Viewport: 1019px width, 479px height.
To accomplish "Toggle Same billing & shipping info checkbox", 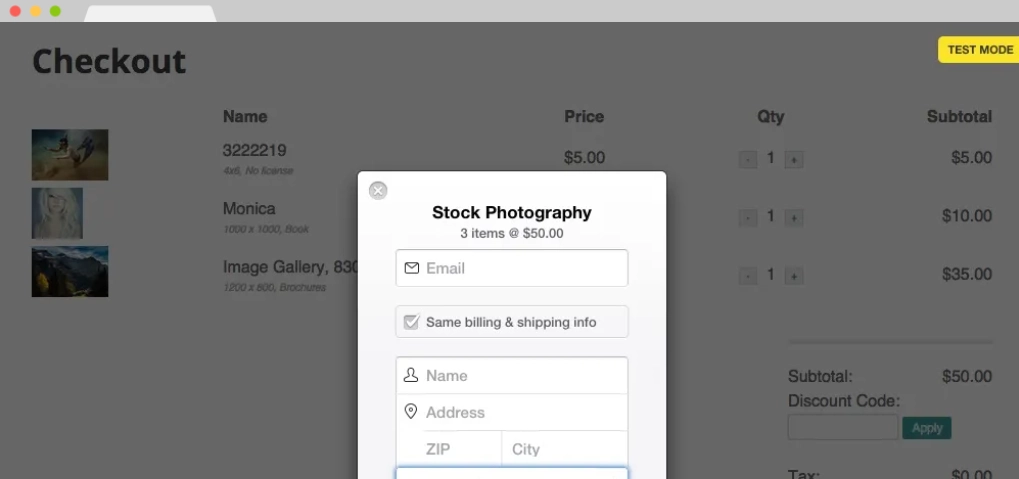I will (x=411, y=322).
